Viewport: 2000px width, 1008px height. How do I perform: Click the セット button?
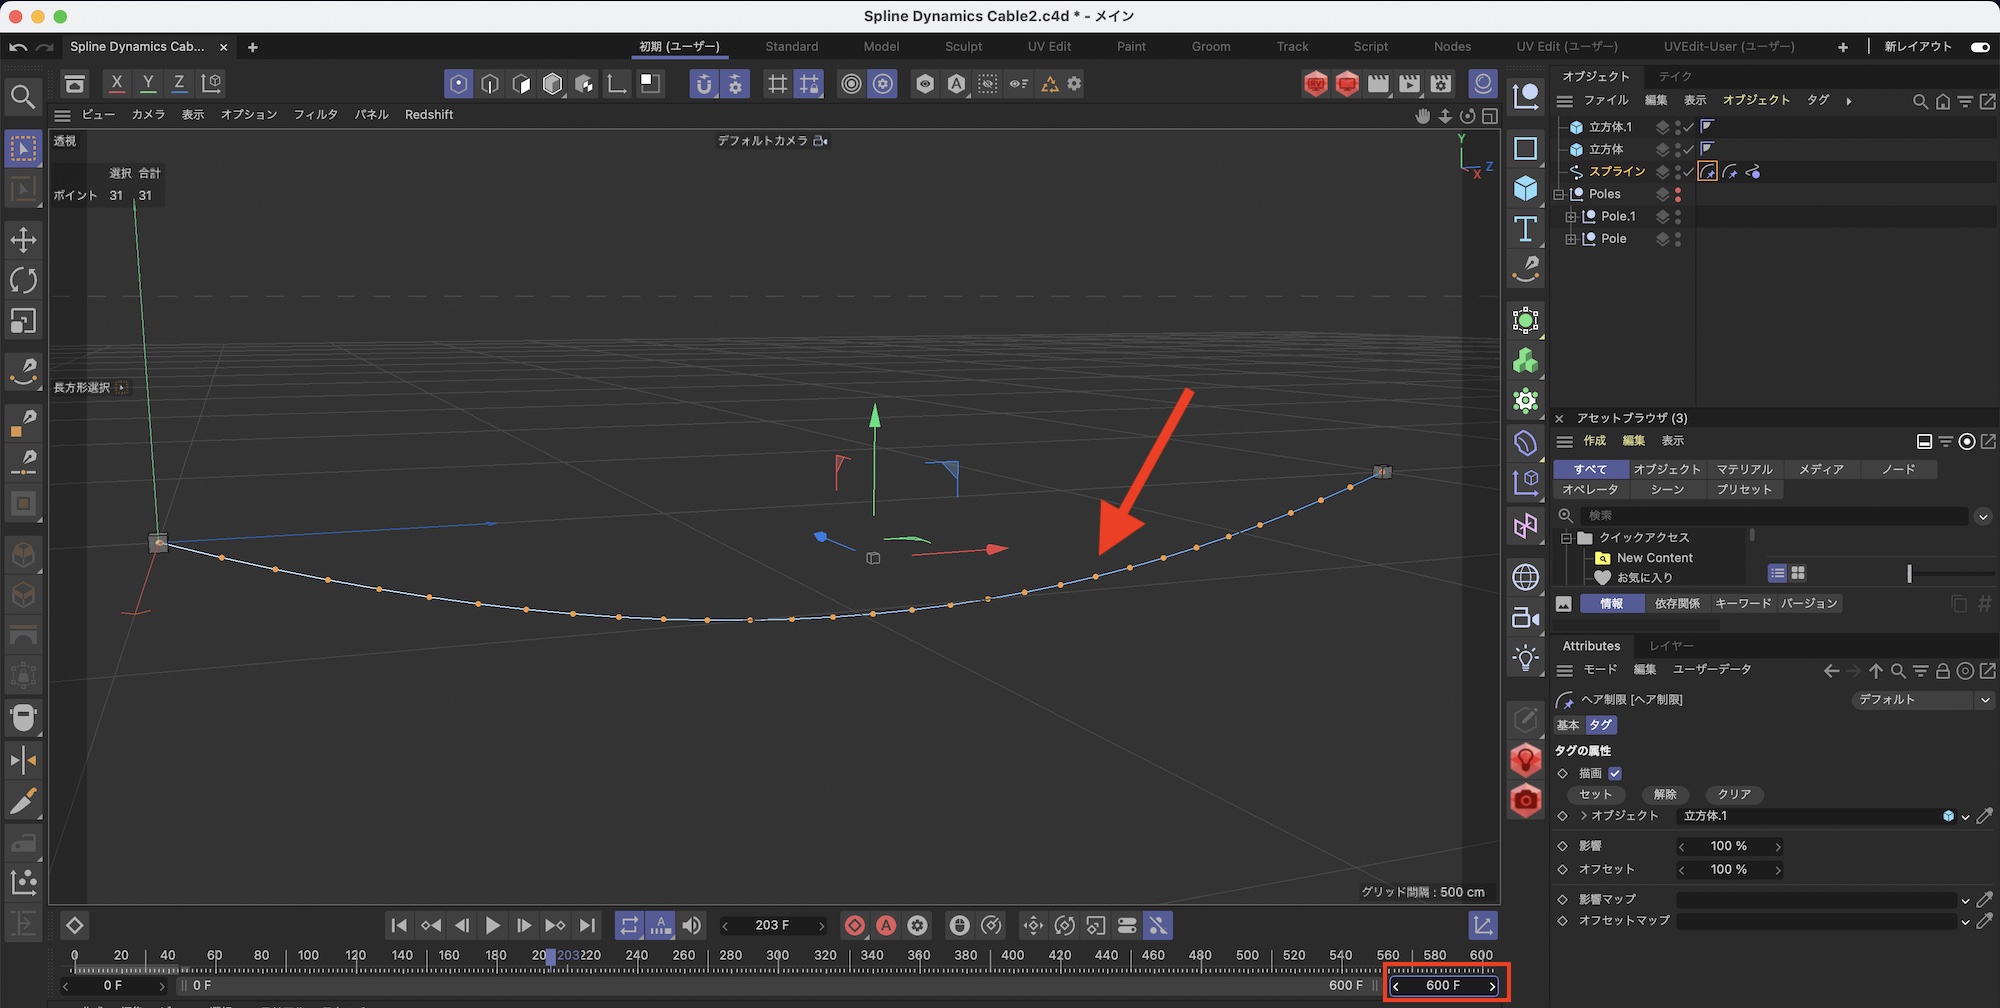click(1595, 794)
